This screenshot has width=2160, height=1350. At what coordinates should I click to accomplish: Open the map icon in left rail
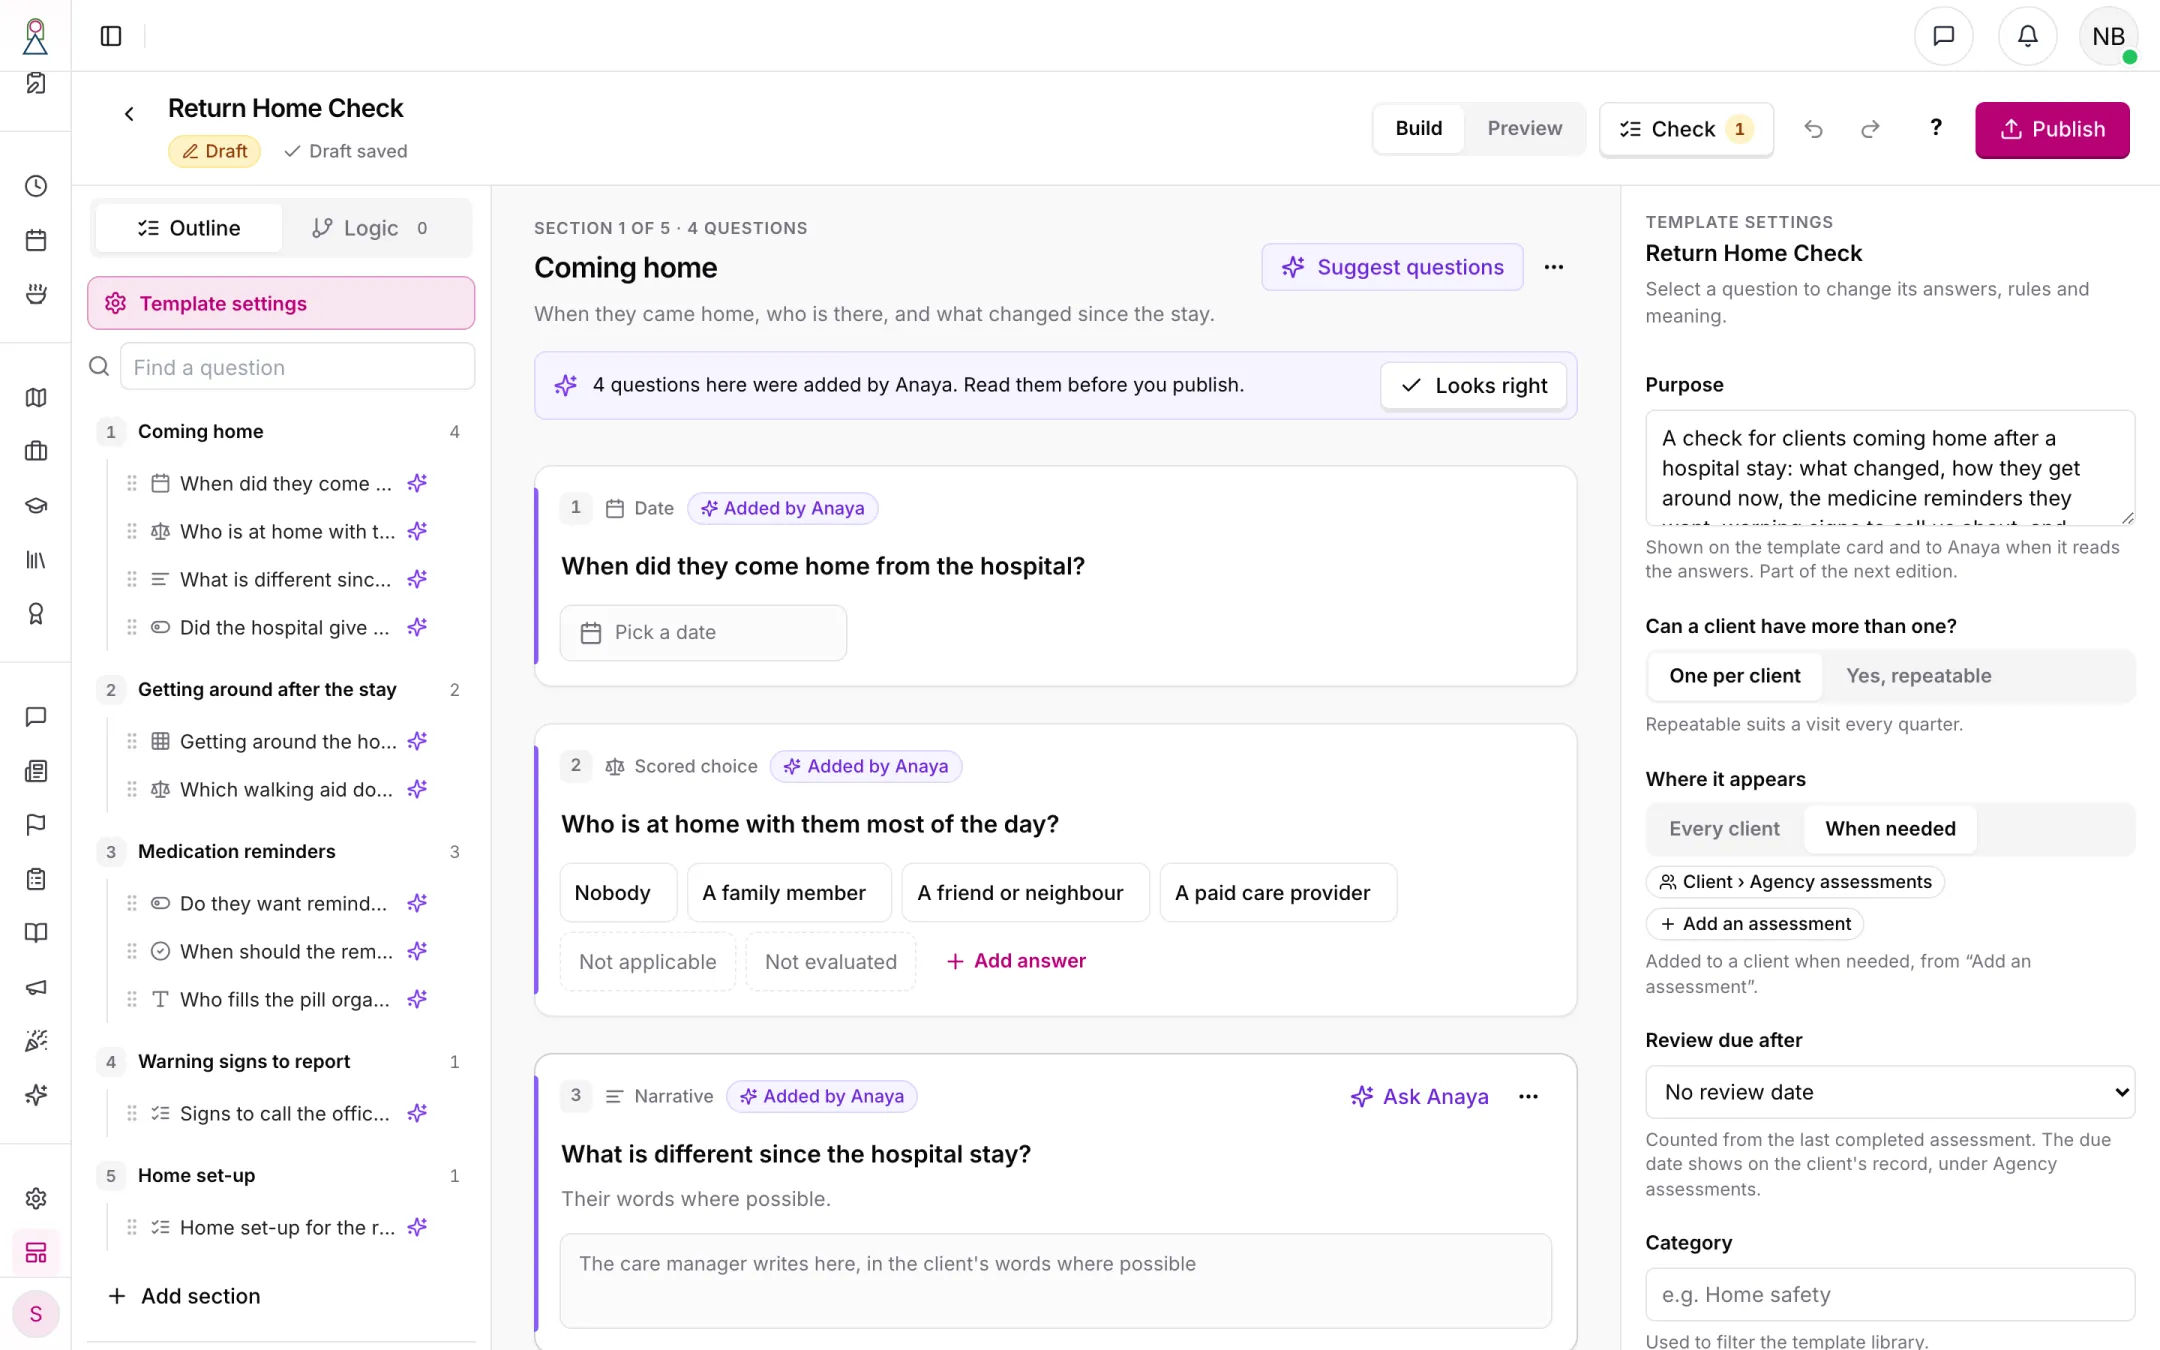(36, 398)
